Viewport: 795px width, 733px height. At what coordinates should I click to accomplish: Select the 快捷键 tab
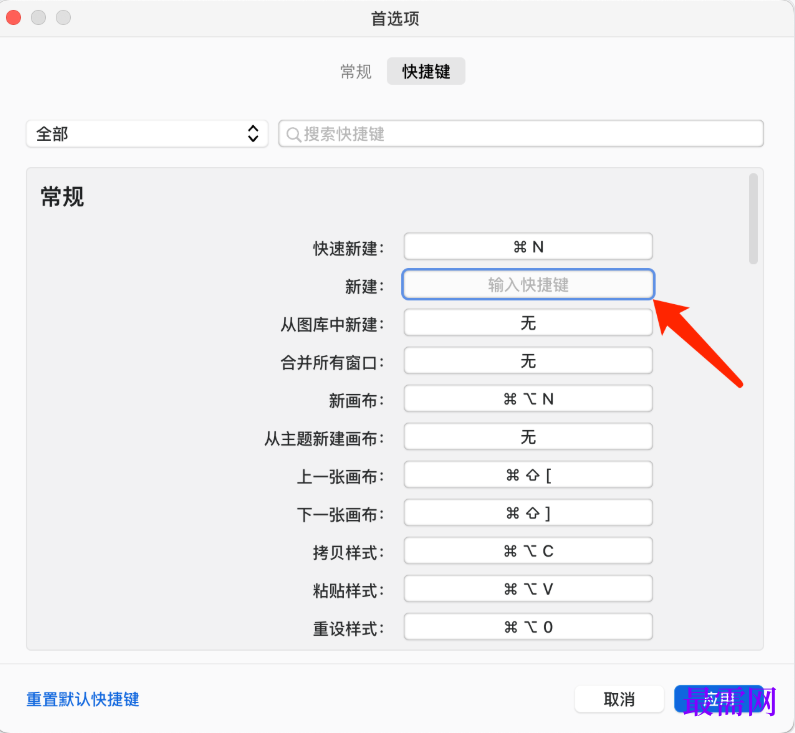426,71
